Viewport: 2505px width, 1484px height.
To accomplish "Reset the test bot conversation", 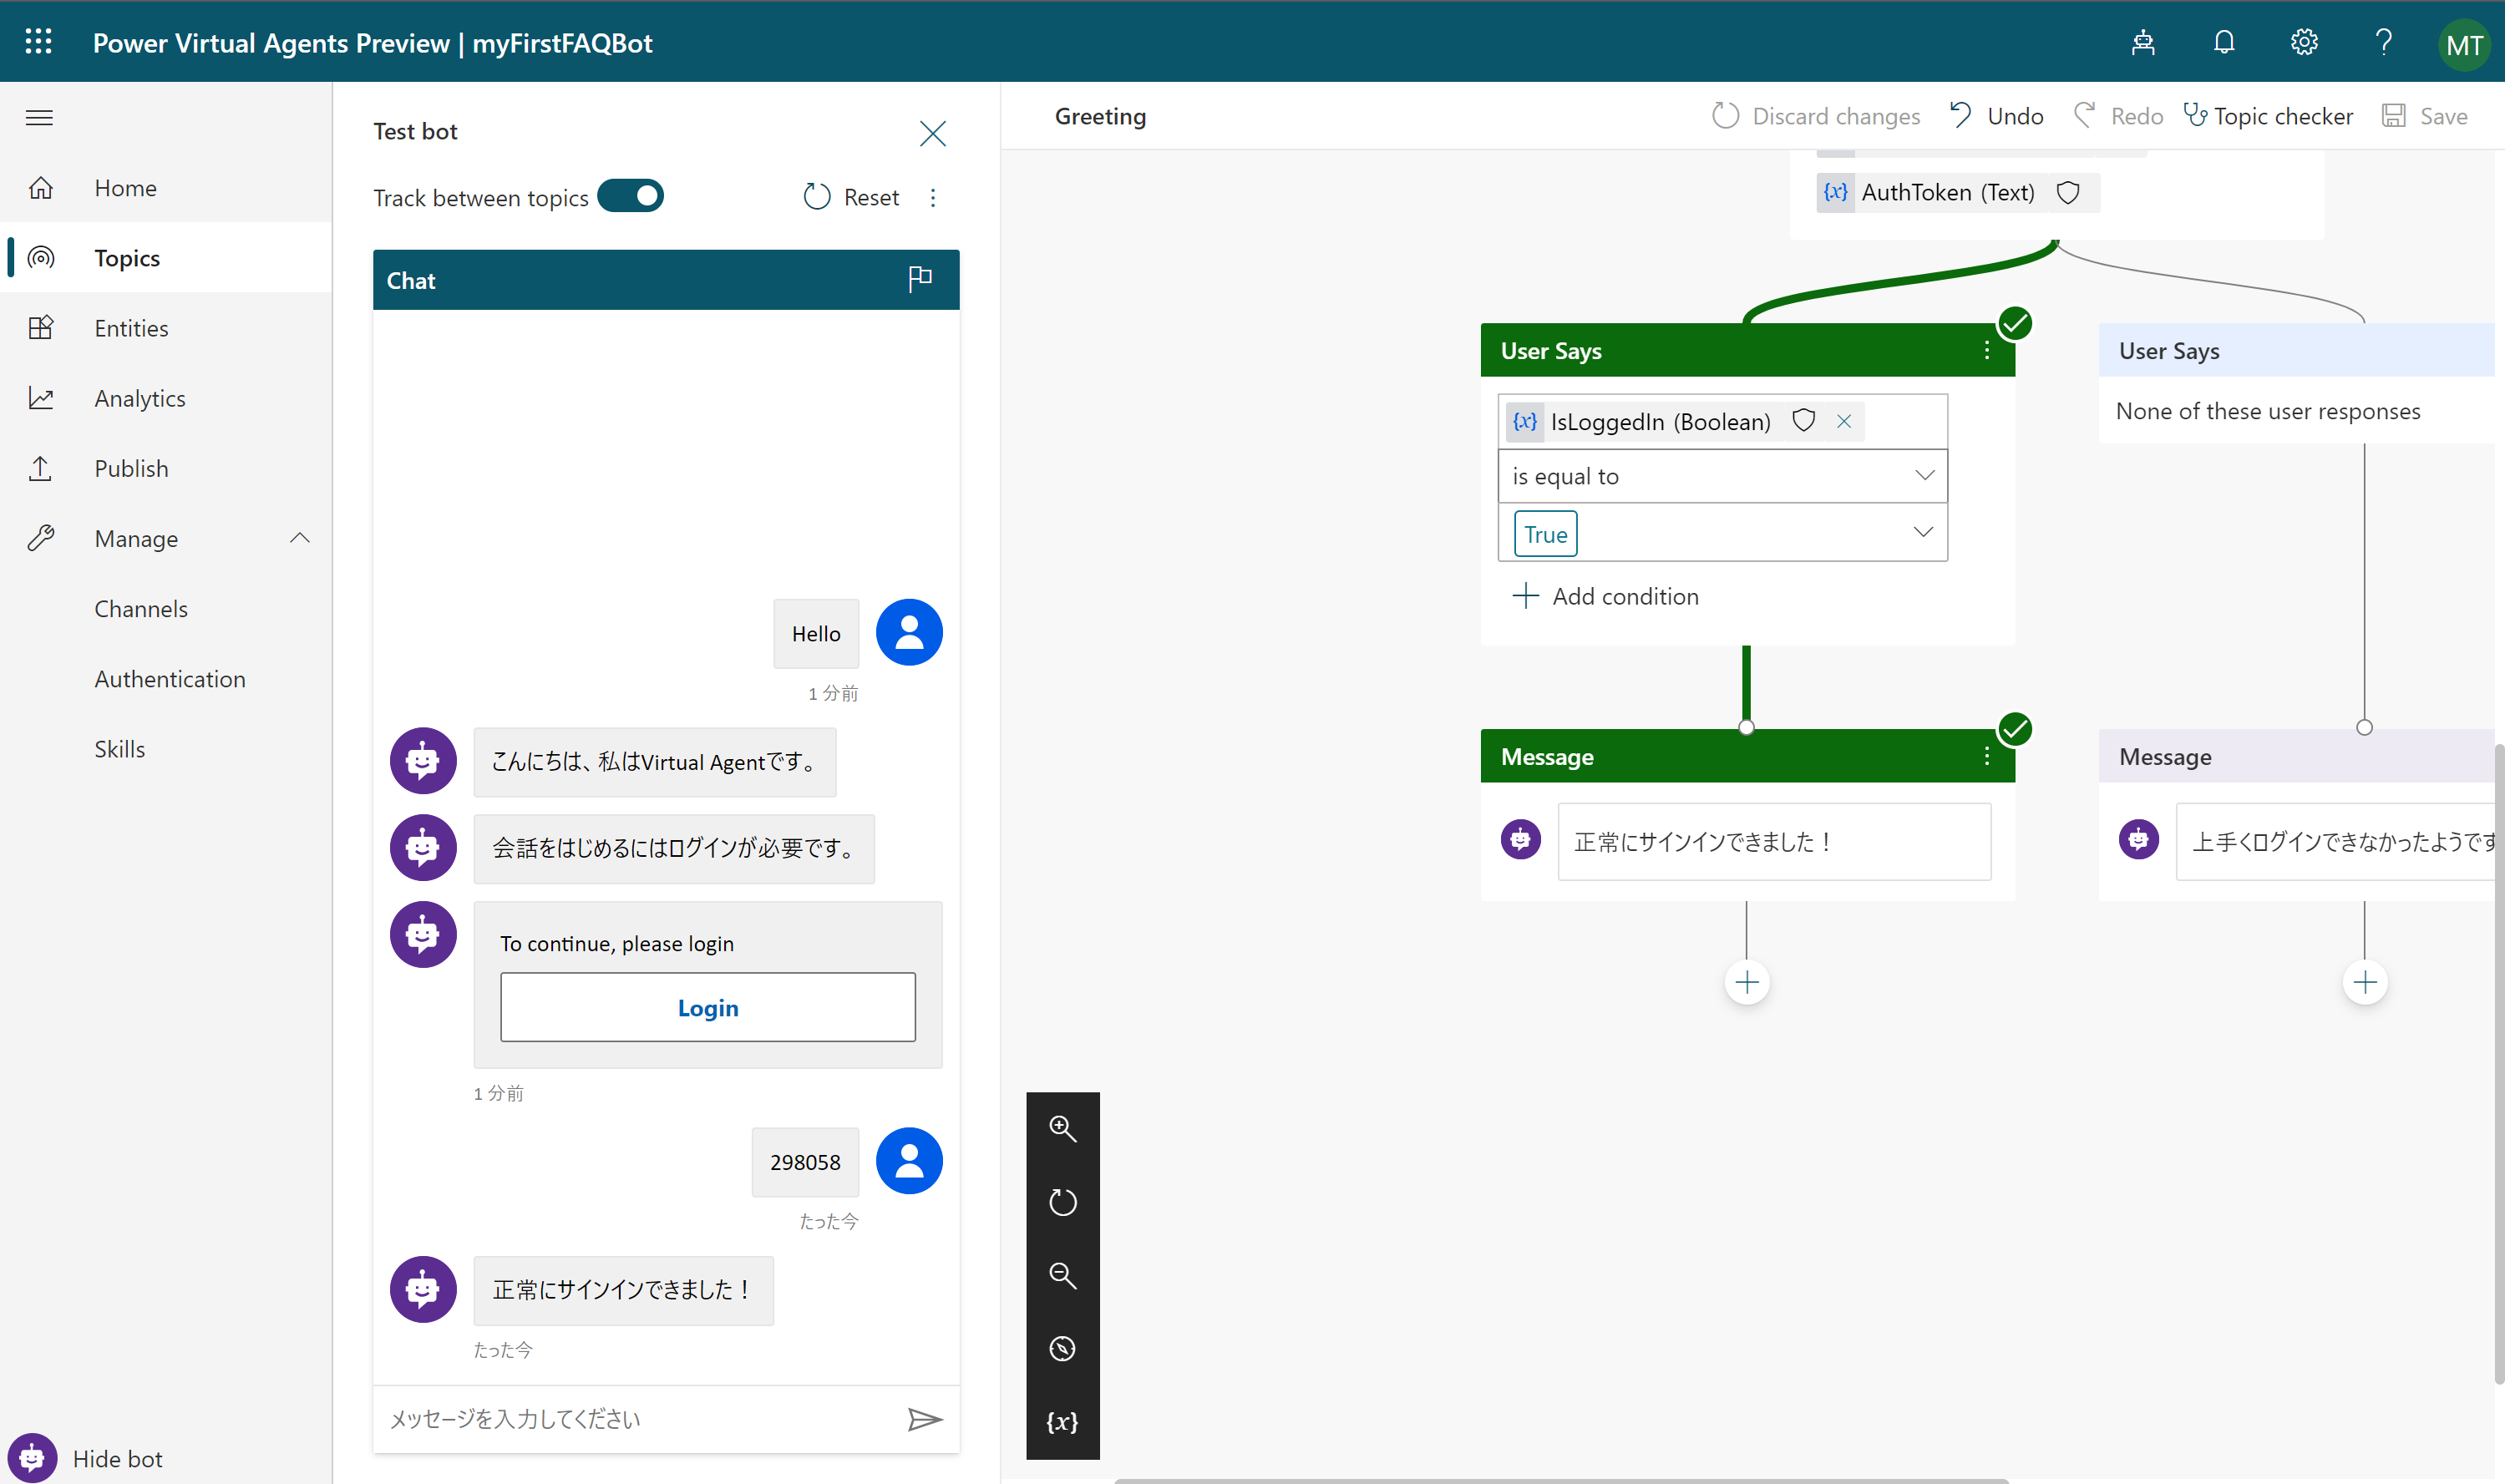I will pyautogui.click(x=851, y=197).
